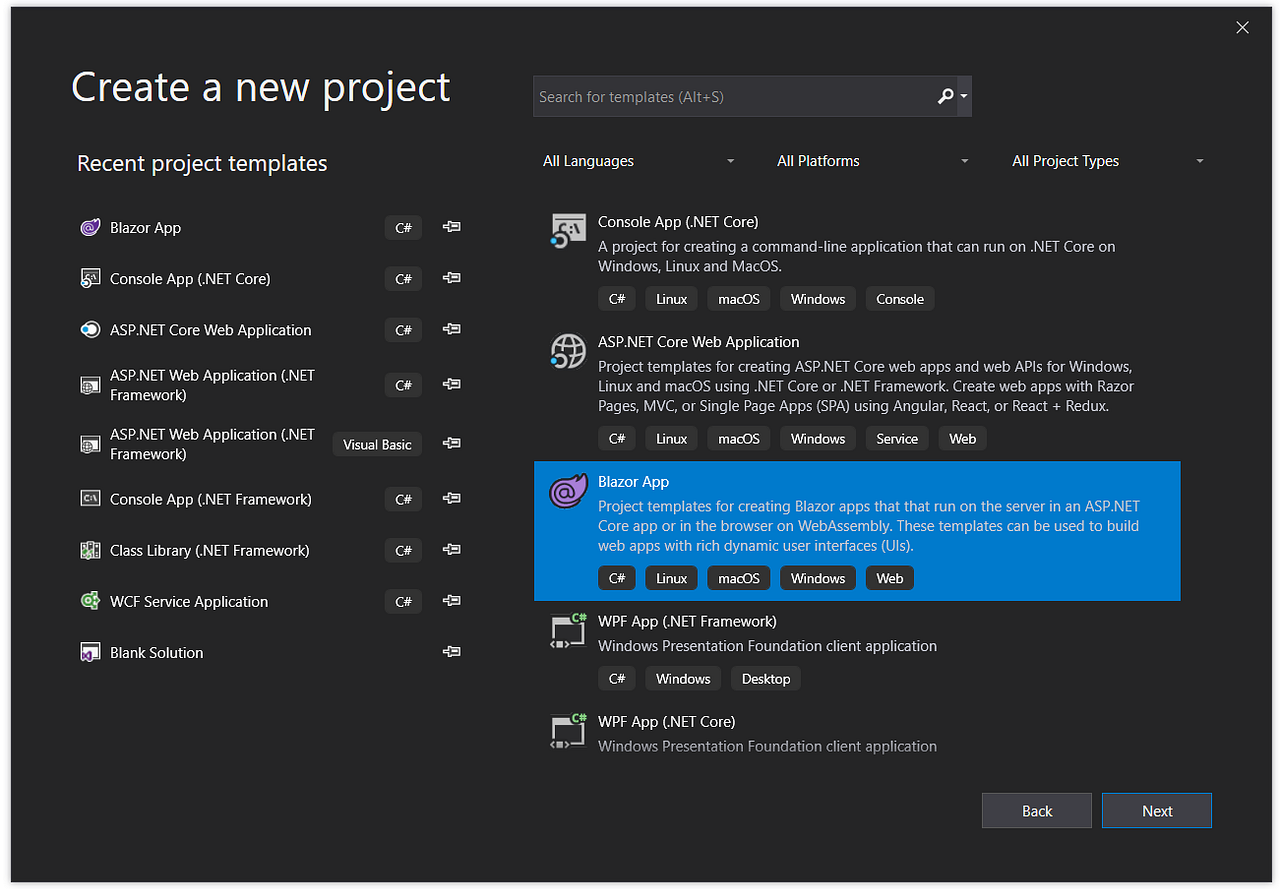Expand the All Project Types filter
This screenshot has width=1280, height=889.
point(1105,160)
